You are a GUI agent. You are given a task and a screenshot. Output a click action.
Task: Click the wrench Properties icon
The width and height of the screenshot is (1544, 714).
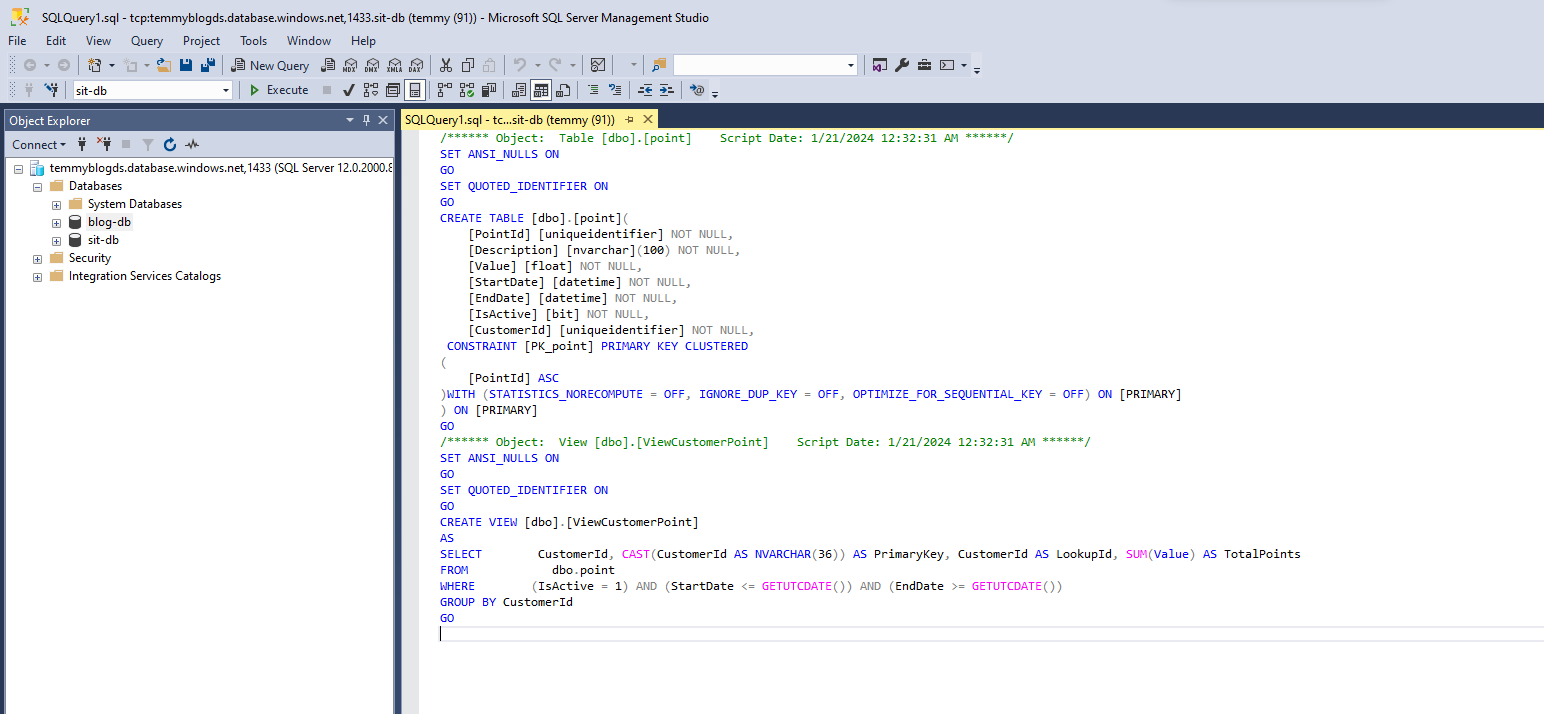click(x=901, y=65)
